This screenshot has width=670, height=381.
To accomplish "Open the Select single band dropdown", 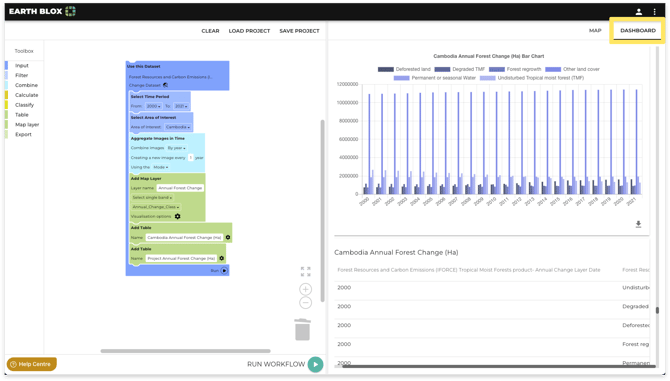I will click(x=152, y=197).
